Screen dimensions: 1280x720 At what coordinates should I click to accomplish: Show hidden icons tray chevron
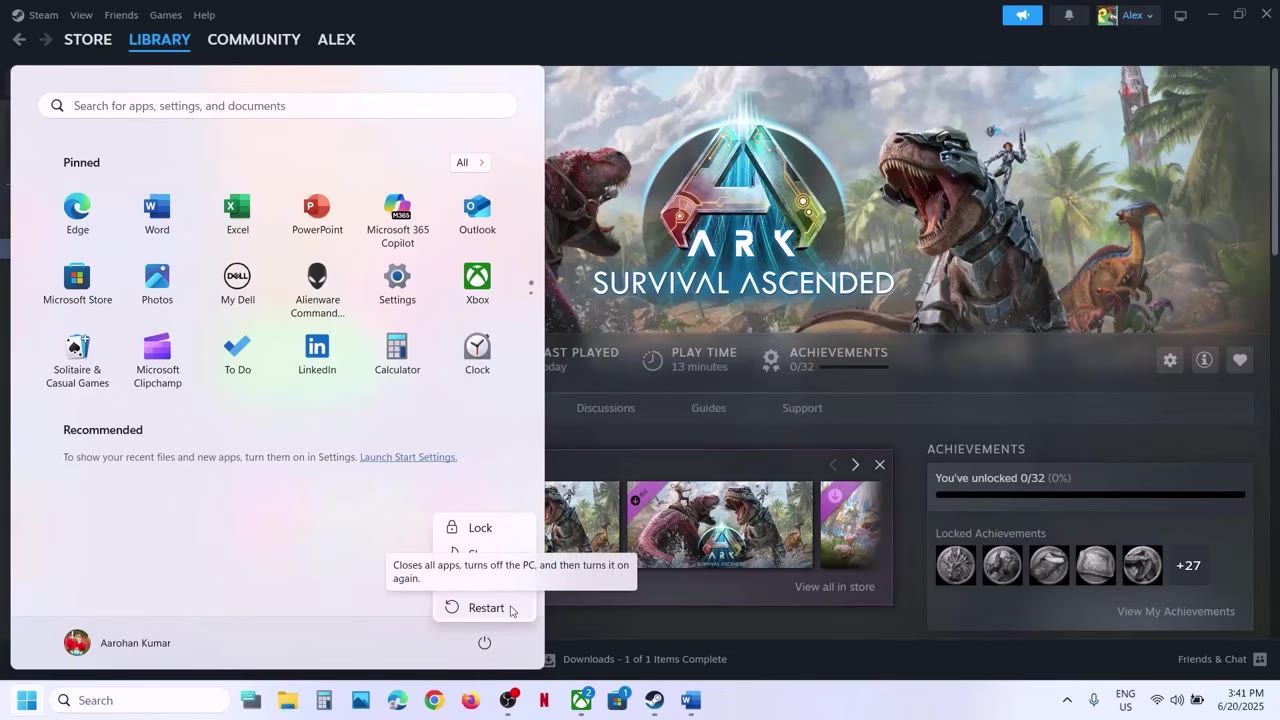(1067, 700)
